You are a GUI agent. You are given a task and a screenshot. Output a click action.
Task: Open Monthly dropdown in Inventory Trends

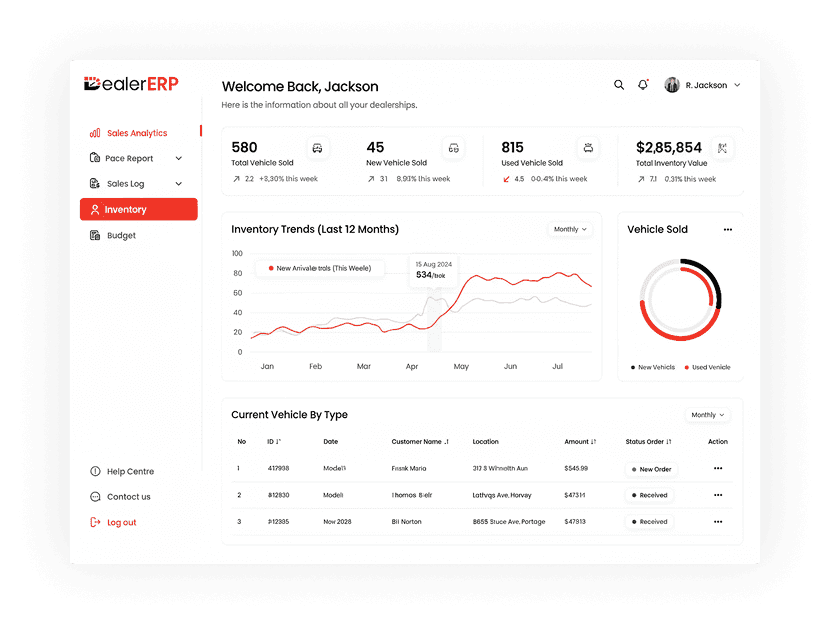click(570, 230)
